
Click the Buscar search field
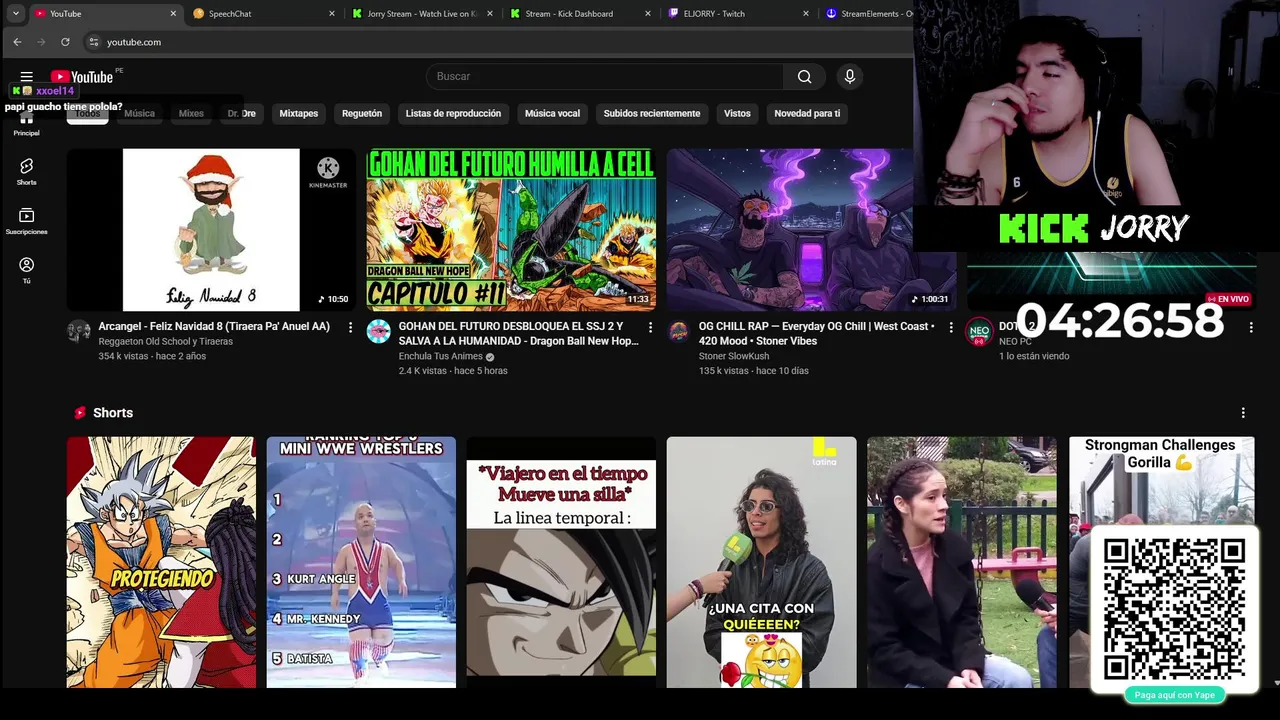click(605, 77)
